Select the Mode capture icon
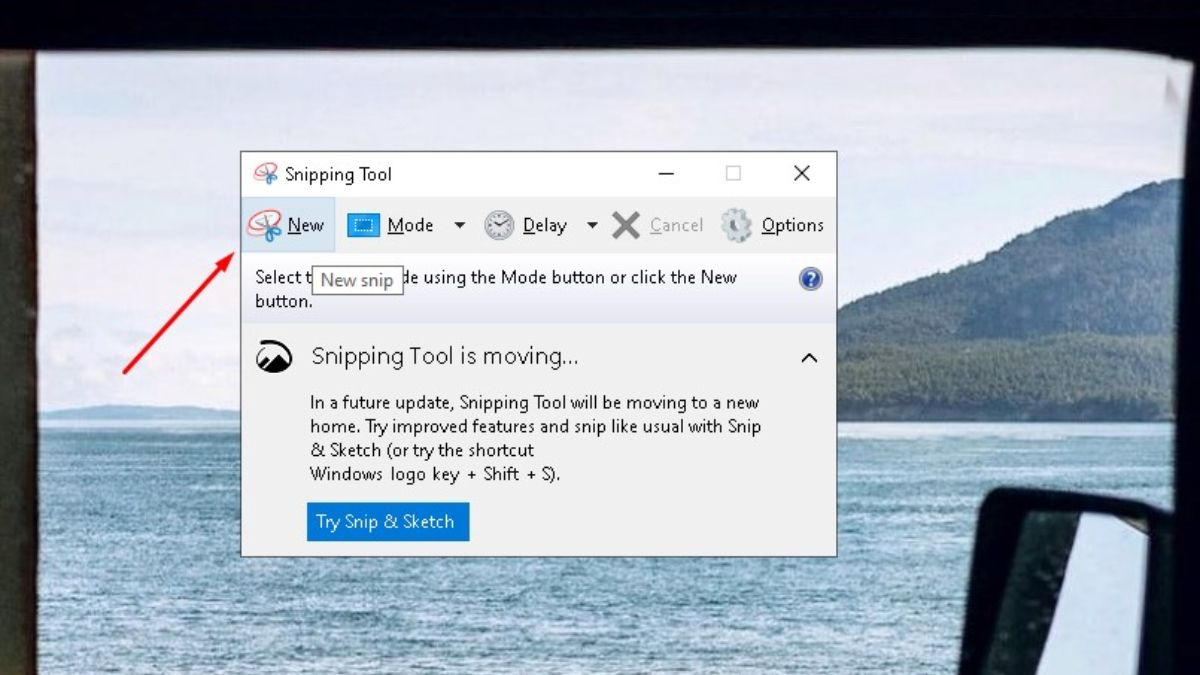Viewport: 1200px width, 675px height. [363, 224]
